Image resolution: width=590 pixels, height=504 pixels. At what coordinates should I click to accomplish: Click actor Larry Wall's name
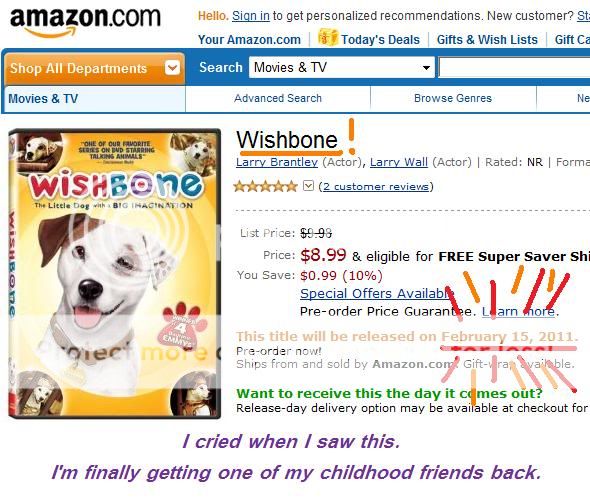399,162
